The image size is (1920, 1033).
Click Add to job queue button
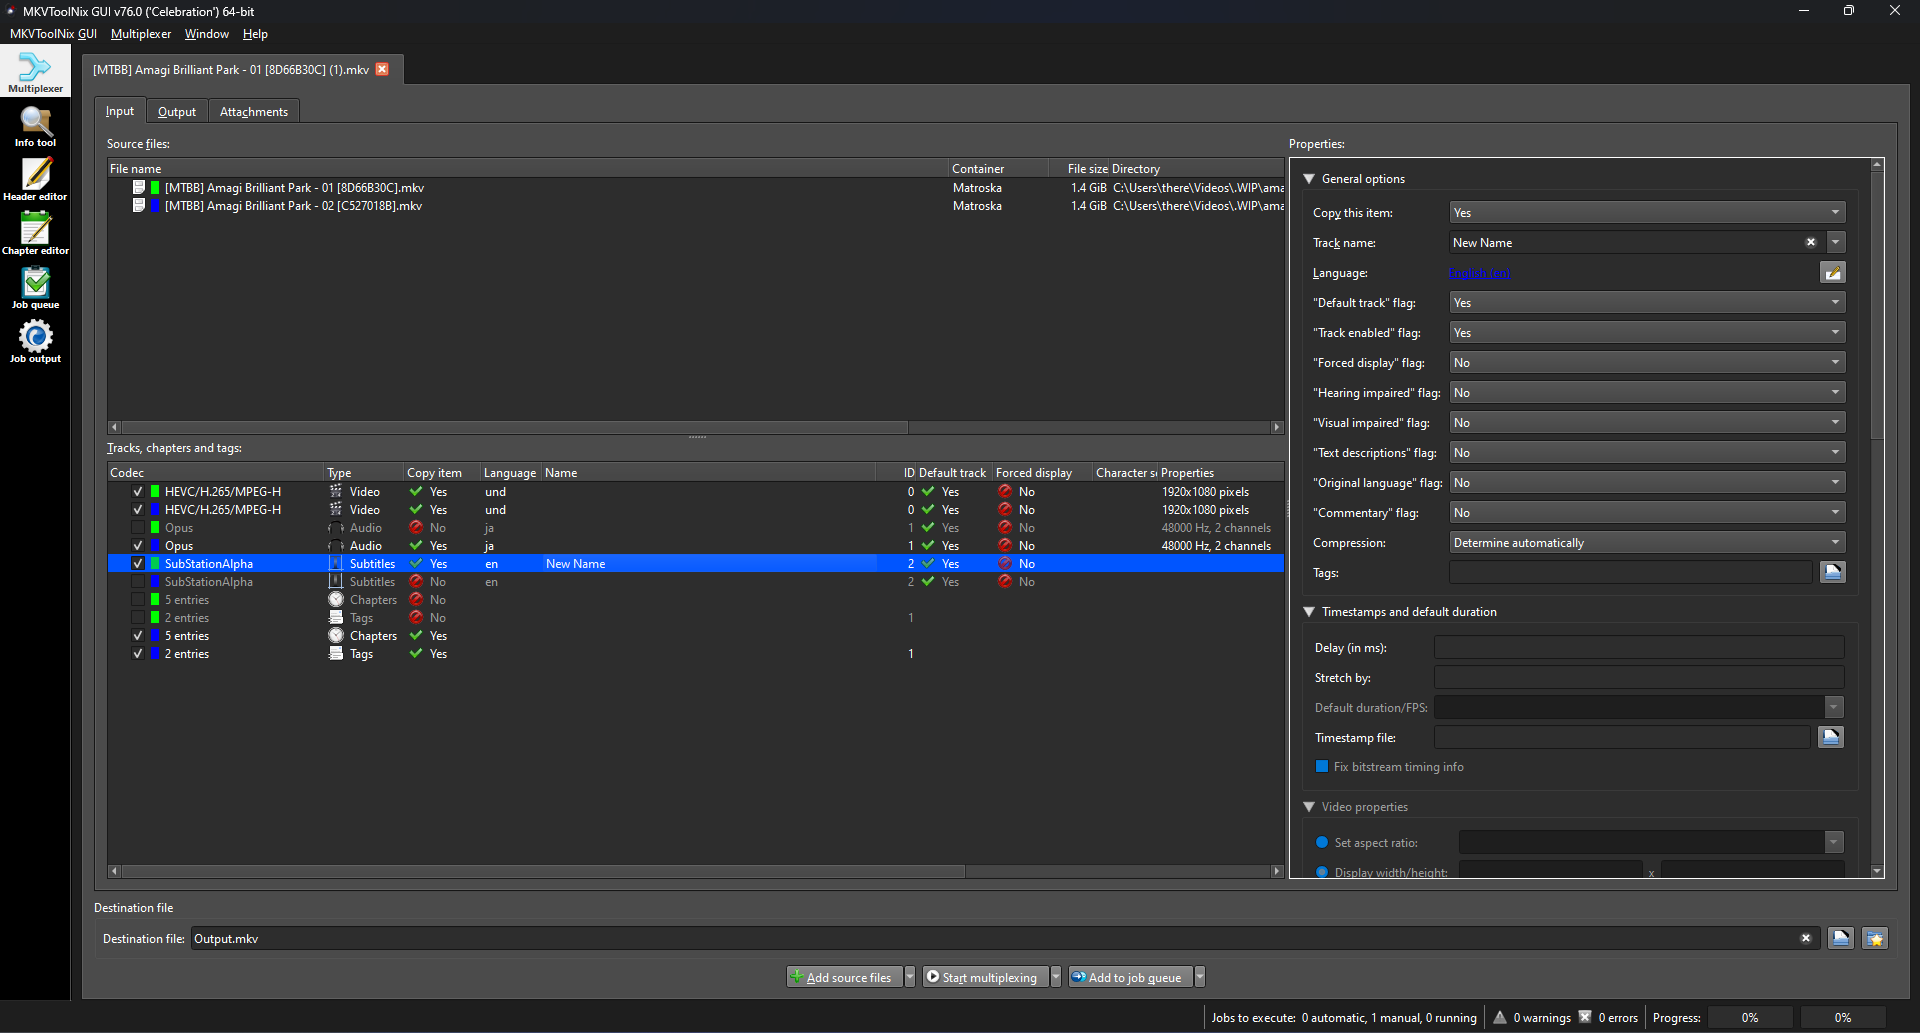coord(1130,977)
